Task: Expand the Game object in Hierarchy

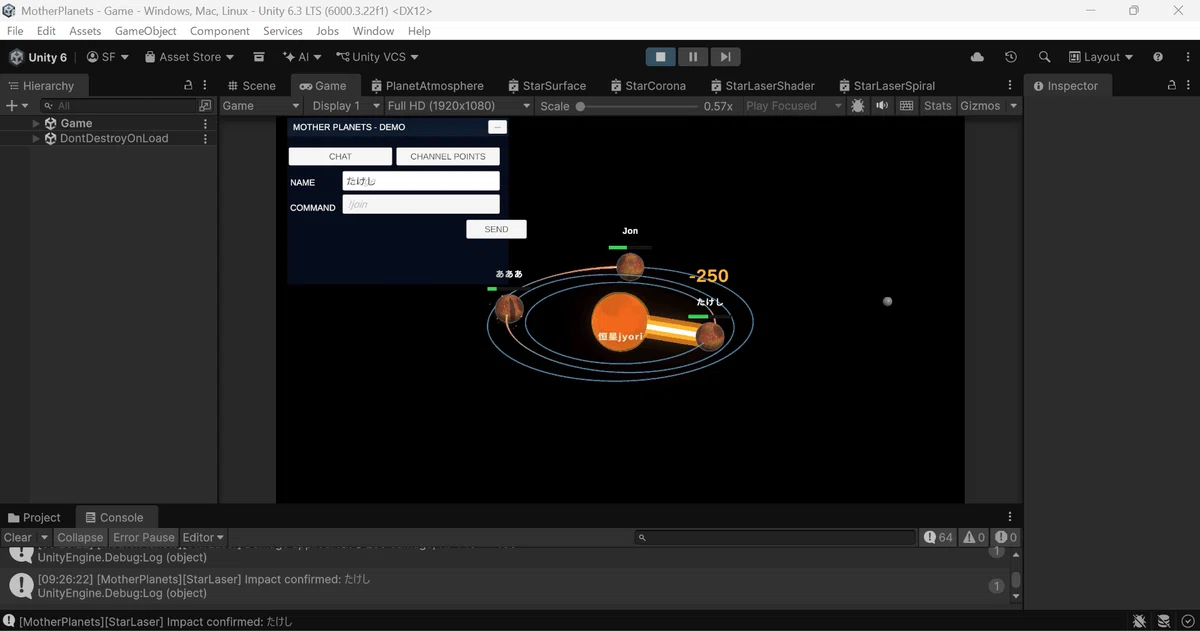Action: click(36, 123)
